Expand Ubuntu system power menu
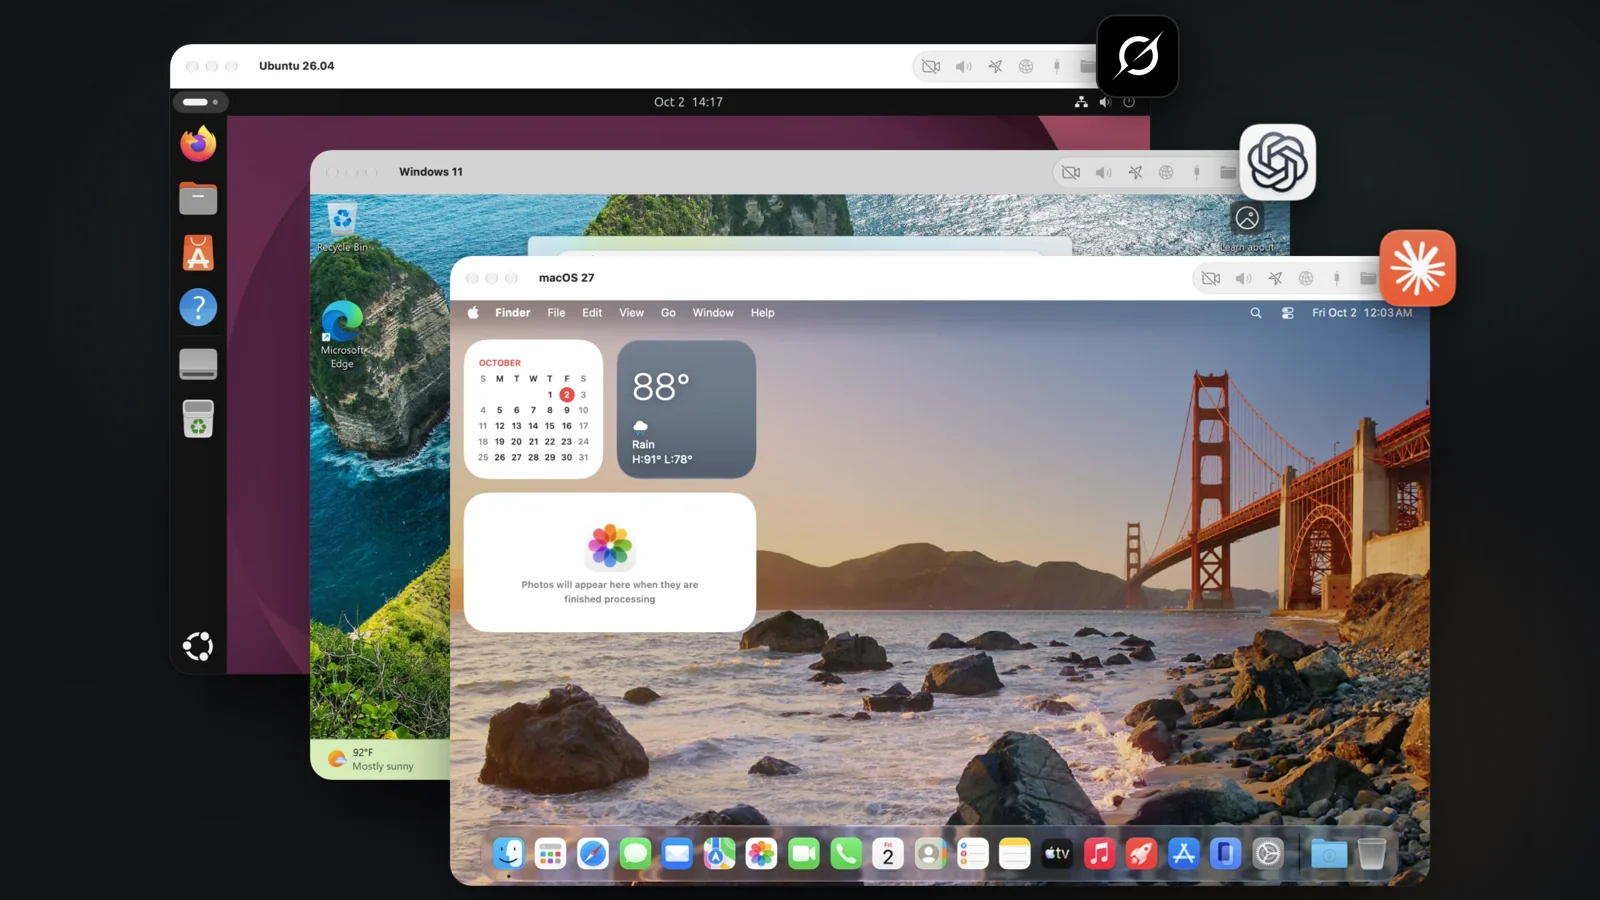Screen dimensions: 1600x900 click(x=1129, y=102)
